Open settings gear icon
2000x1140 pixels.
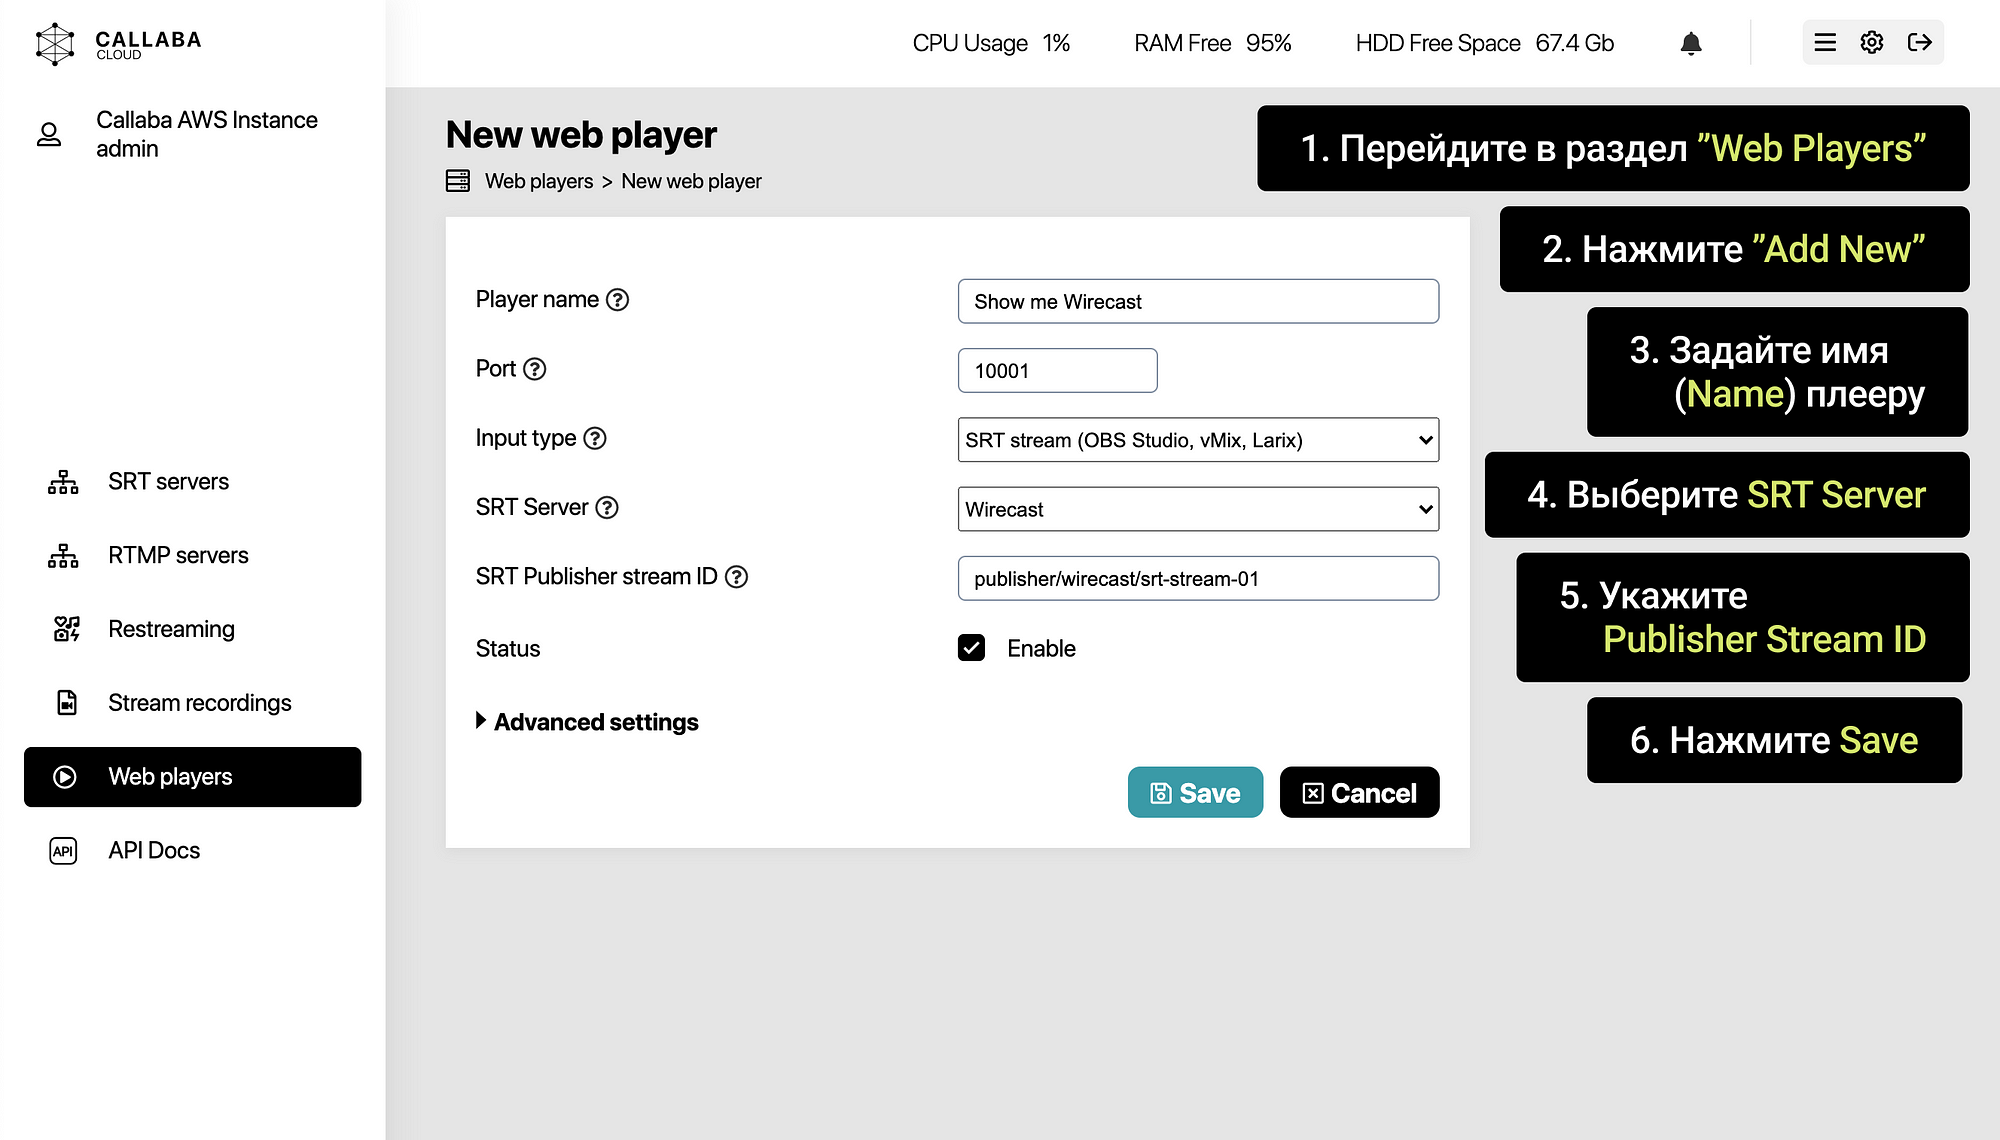[1872, 42]
